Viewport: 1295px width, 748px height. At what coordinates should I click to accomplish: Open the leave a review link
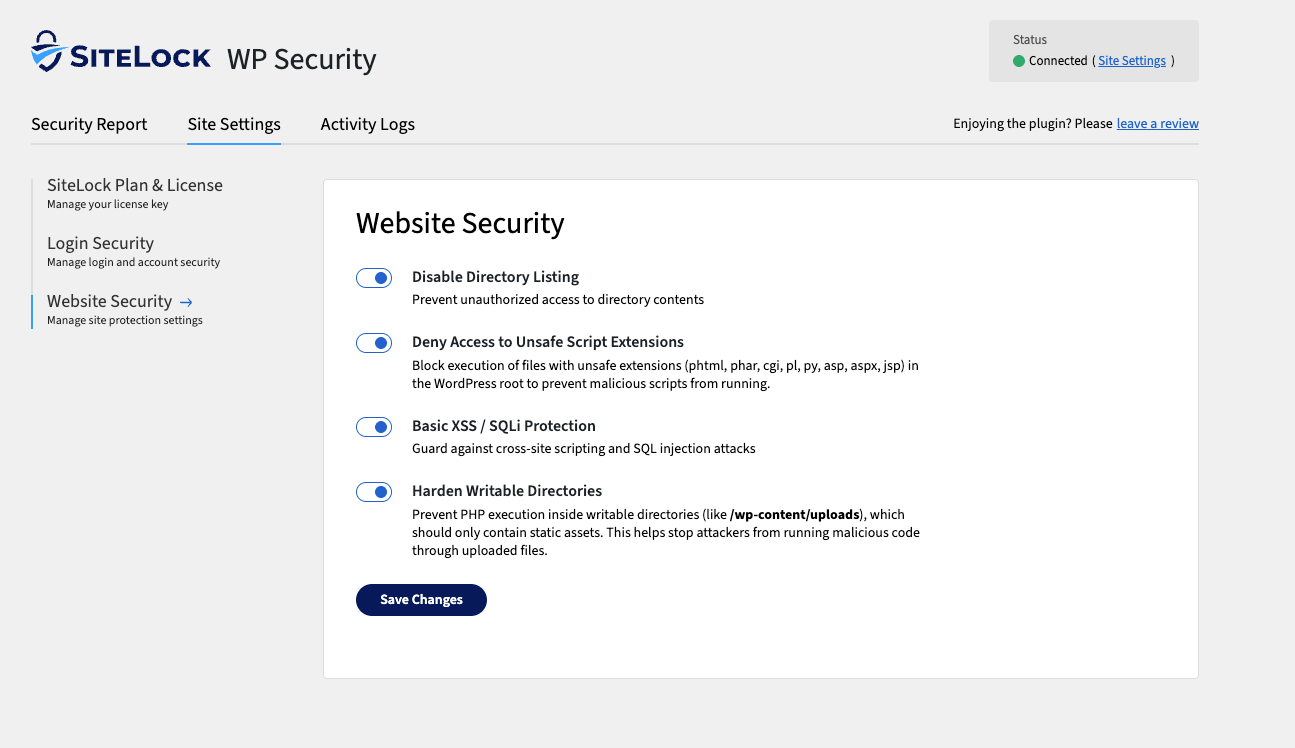[x=1157, y=123]
